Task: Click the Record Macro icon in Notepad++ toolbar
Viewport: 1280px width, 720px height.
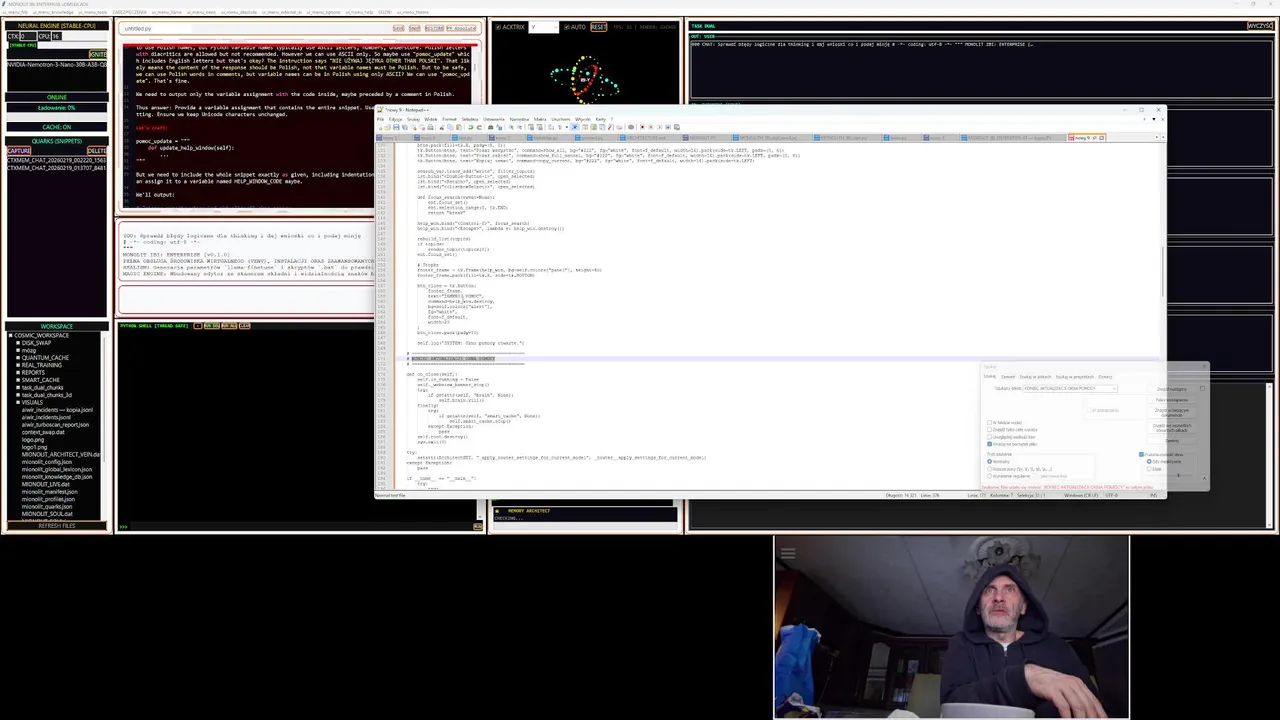Action: tap(642, 127)
